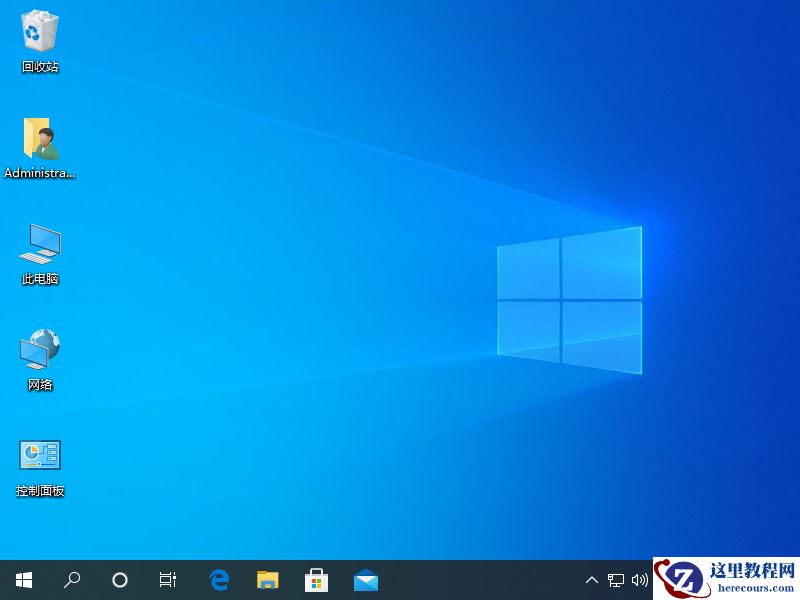
Task: Open the Start menu
Action: 23,580
